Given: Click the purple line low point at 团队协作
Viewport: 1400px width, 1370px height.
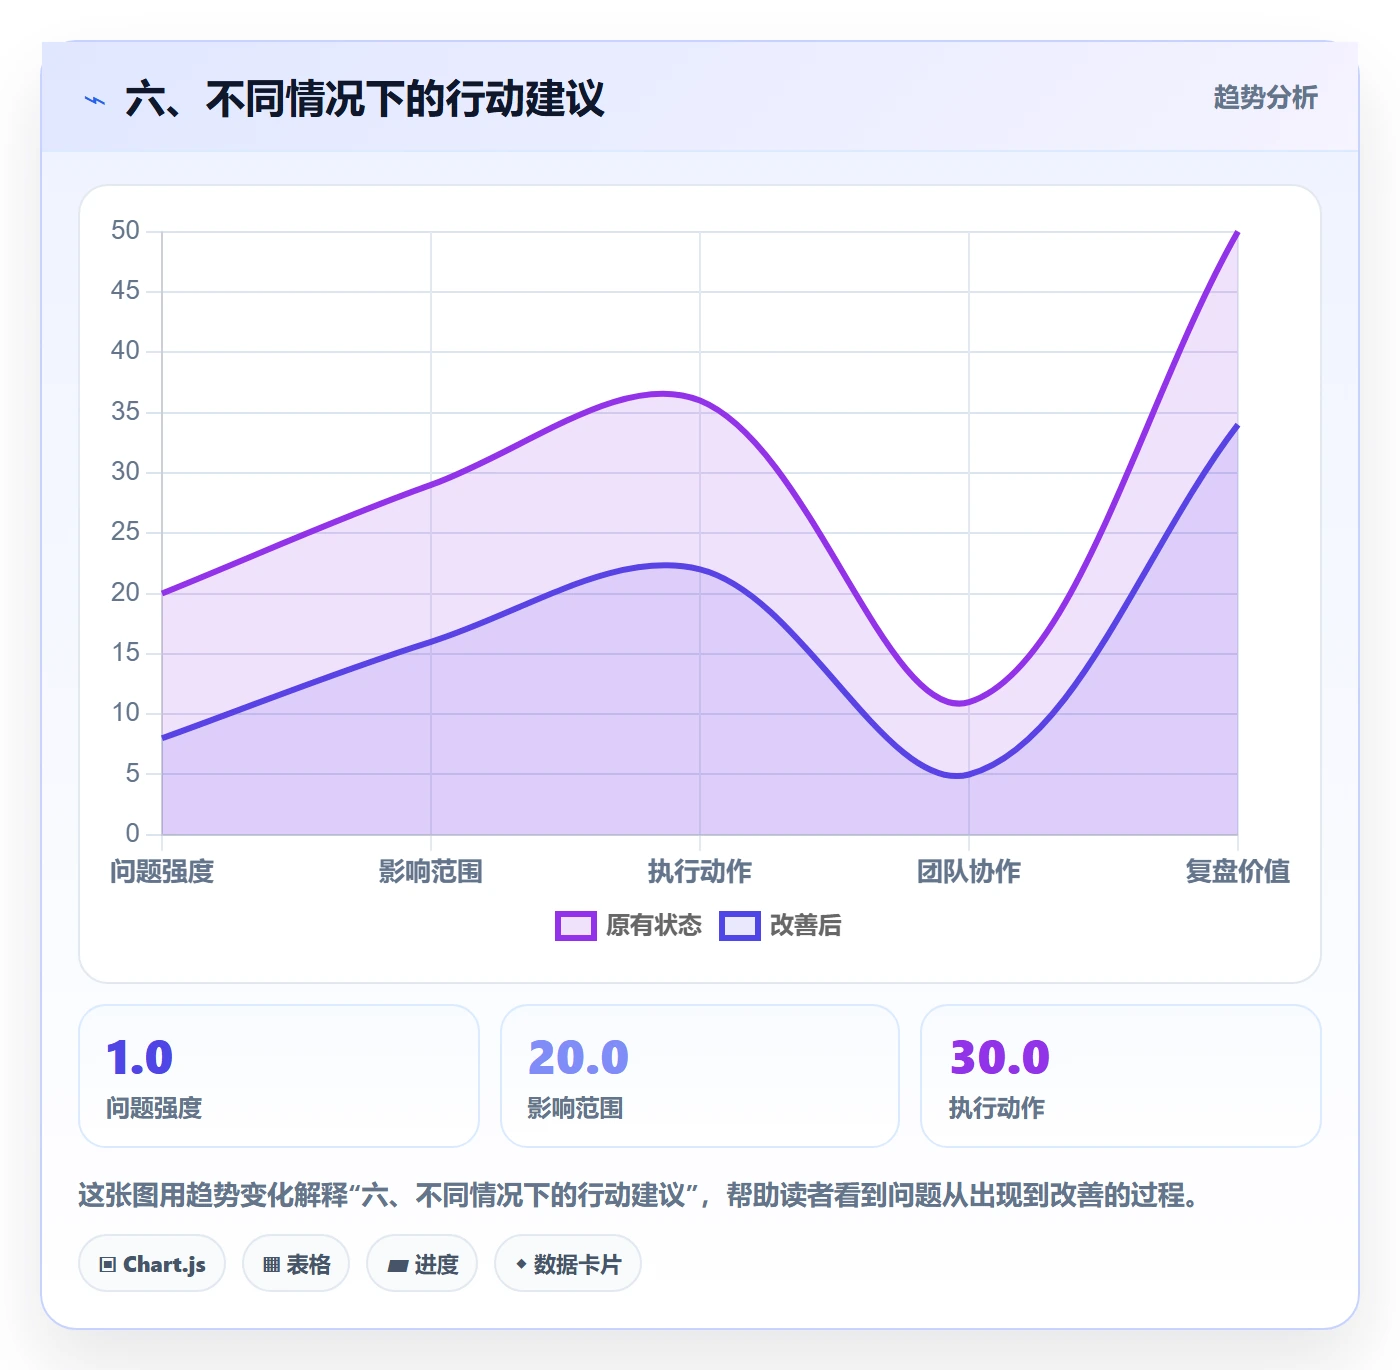Looking at the screenshot, I should click(969, 701).
